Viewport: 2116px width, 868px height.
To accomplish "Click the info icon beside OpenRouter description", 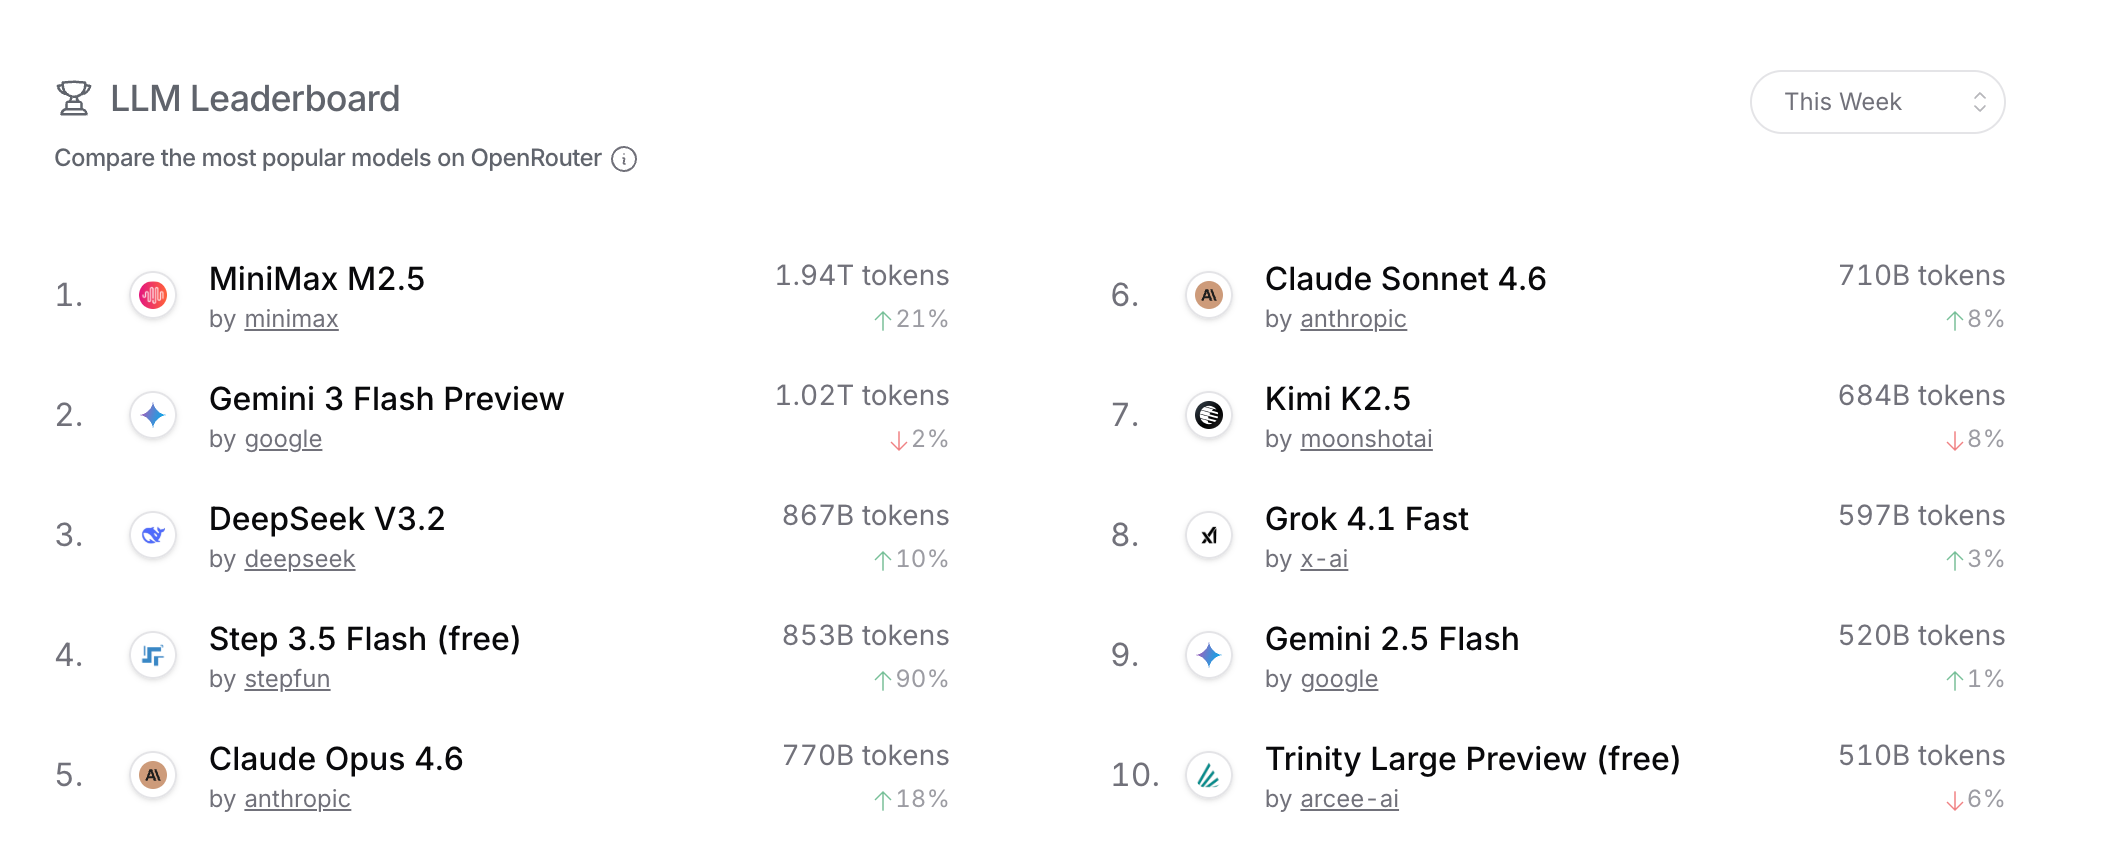I will (x=624, y=159).
